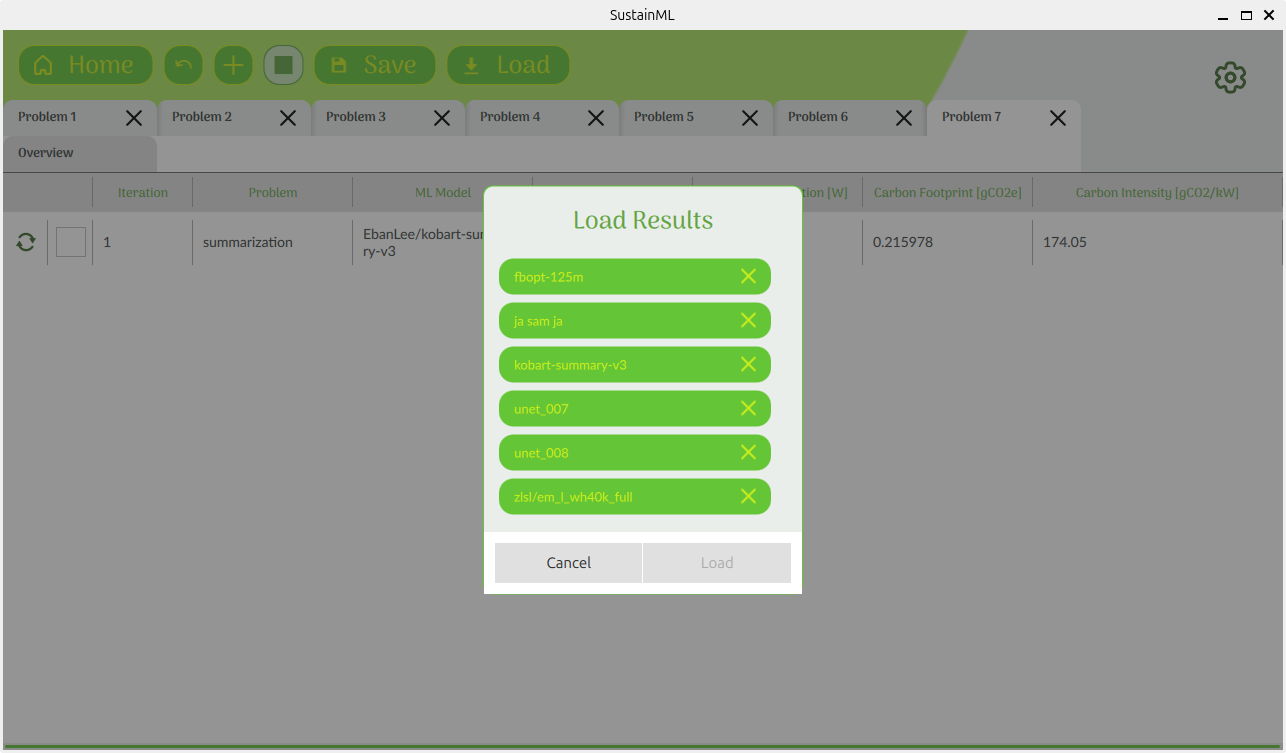Delete the fbopt-125m saved result
Image resolution: width=1286 pixels, height=753 pixels.
[748, 277]
